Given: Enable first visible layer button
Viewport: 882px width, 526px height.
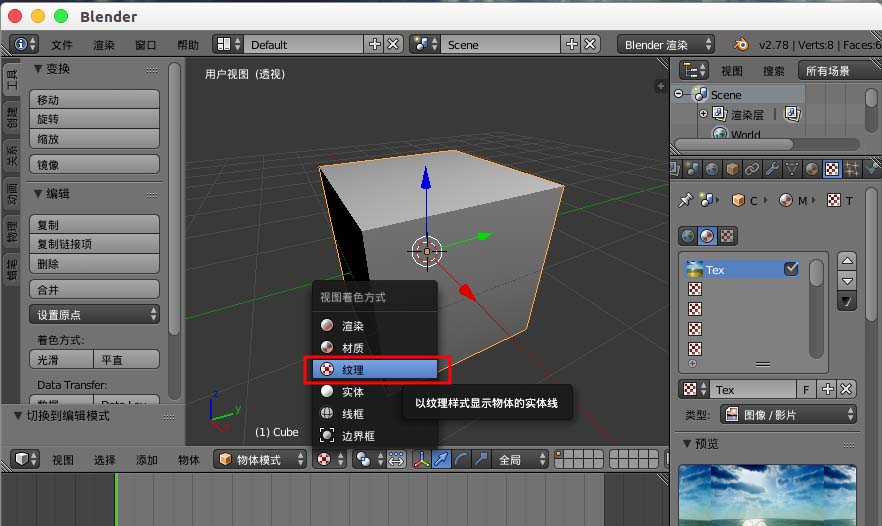Looking at the screenshot, I should point(559,455).
